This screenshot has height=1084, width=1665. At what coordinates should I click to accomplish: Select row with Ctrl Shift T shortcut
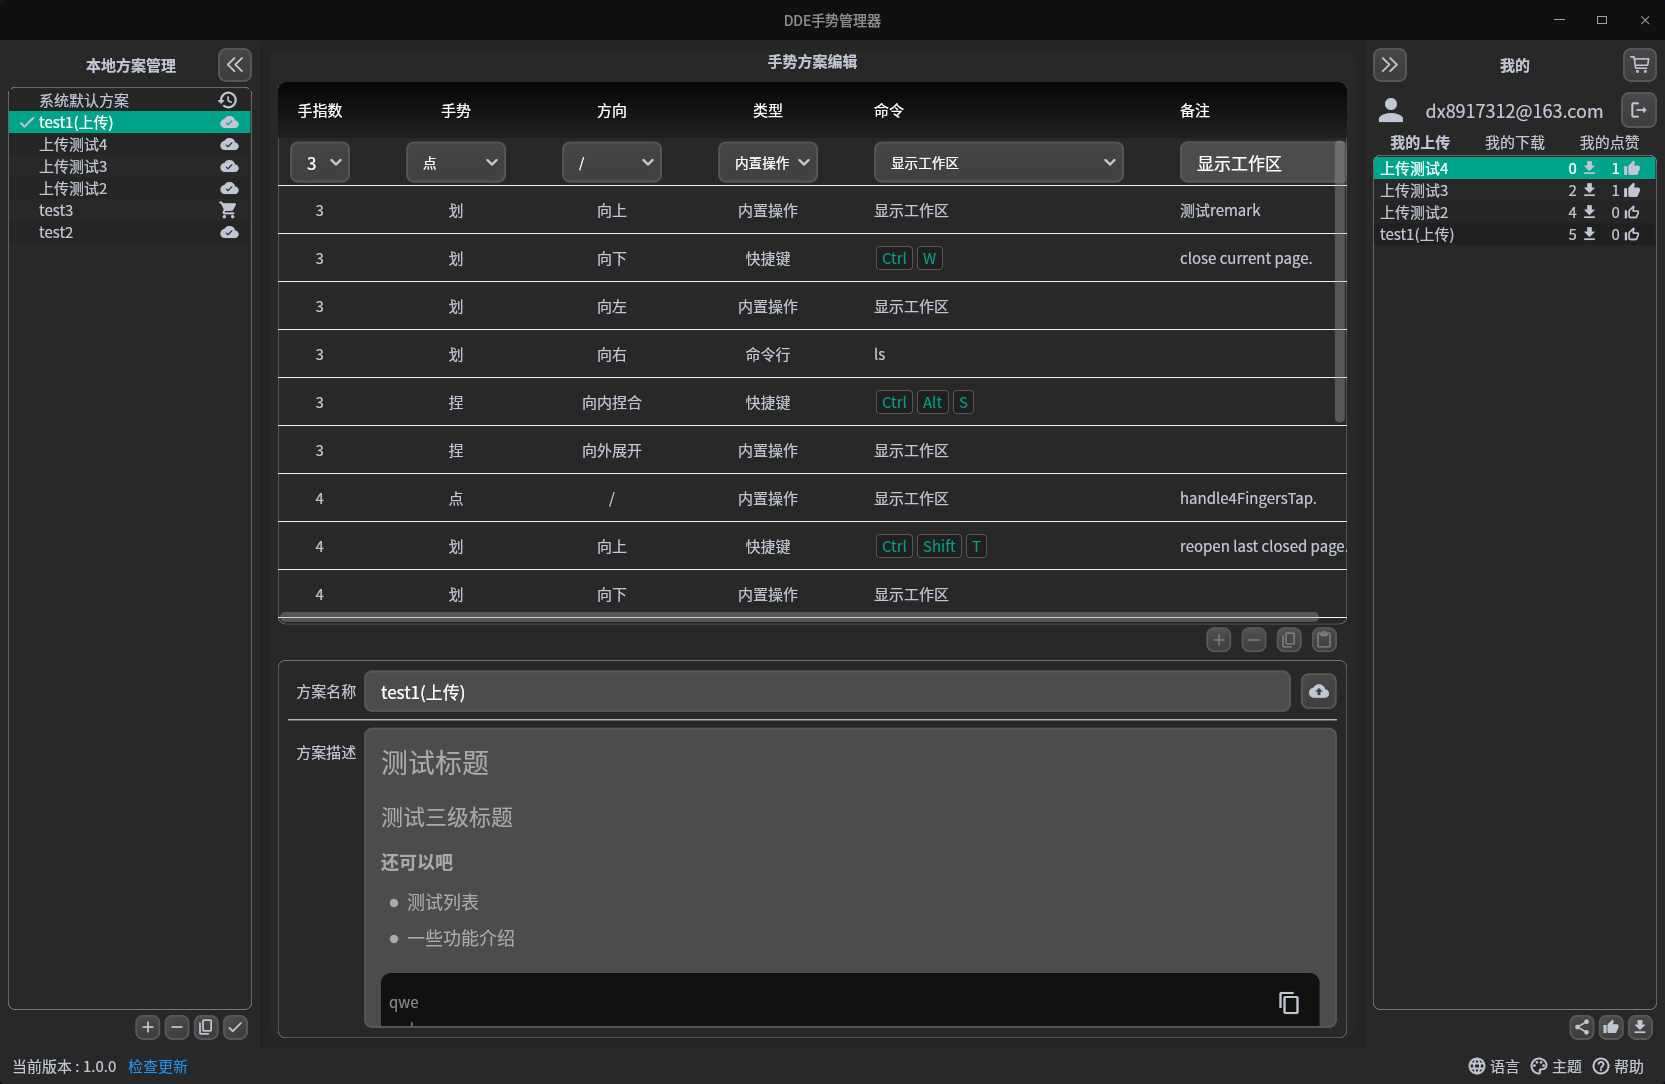click(812, 546)
